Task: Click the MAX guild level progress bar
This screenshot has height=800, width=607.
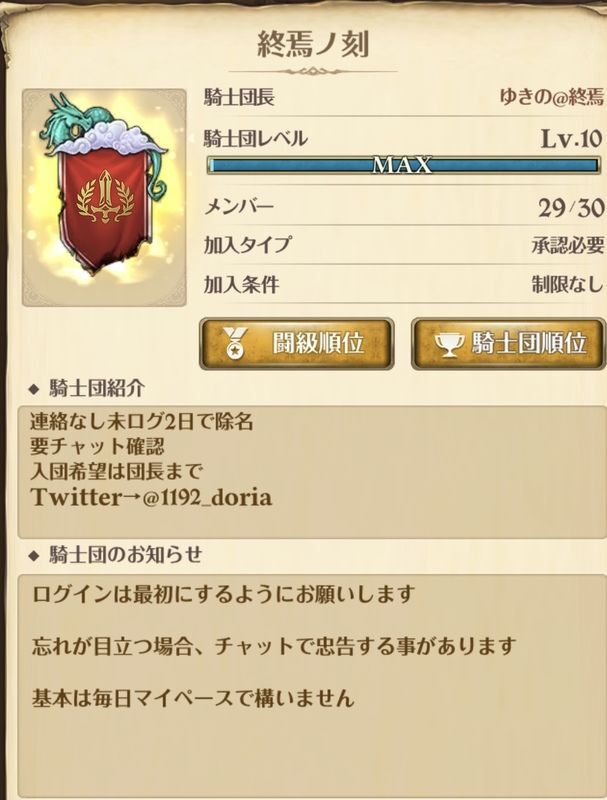Action: point(403,165)
